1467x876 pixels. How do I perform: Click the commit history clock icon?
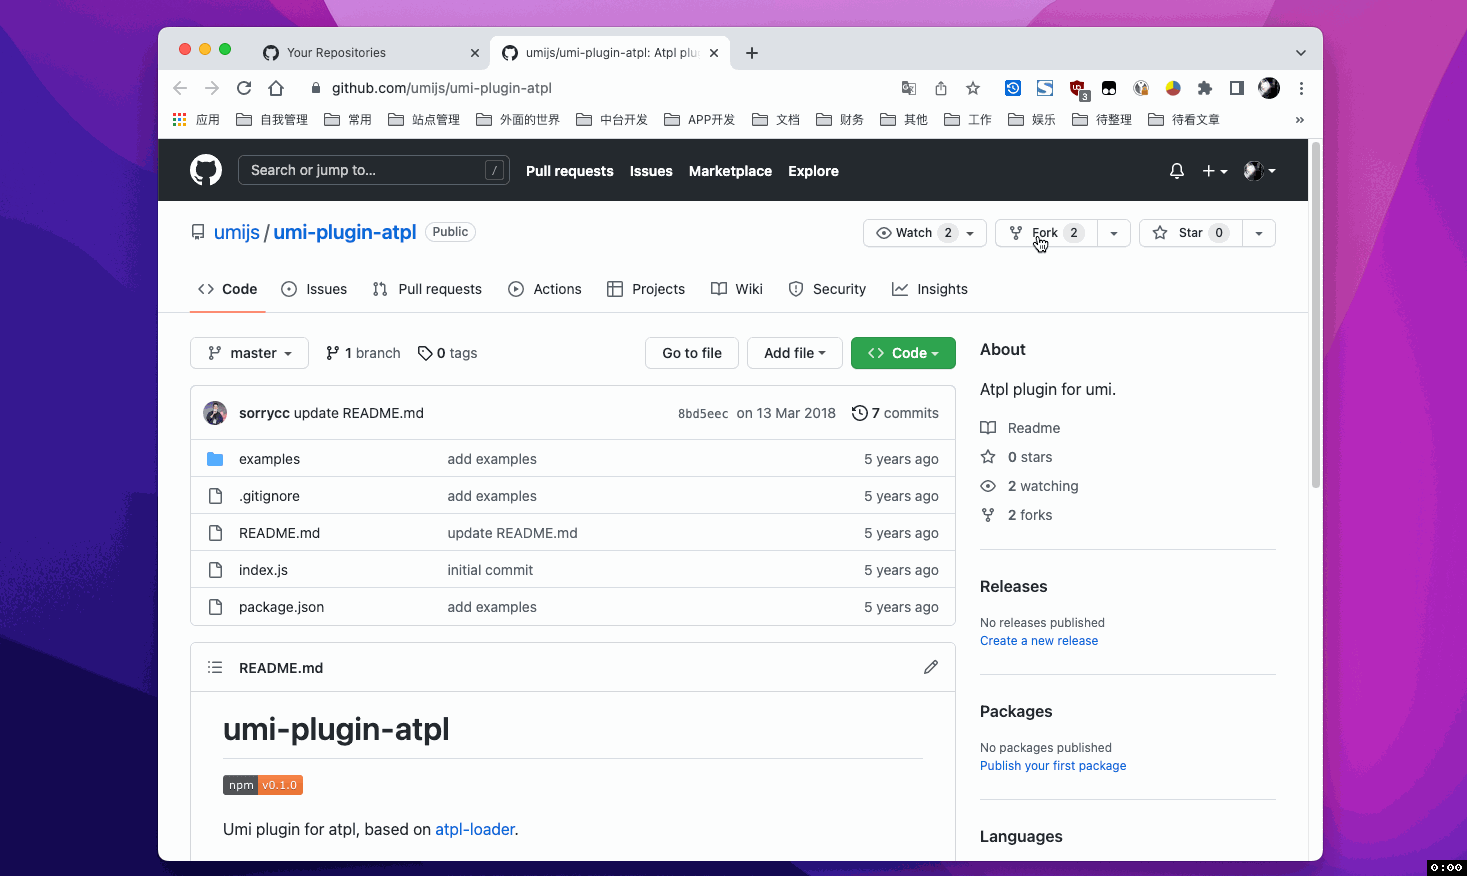[859, 413]
